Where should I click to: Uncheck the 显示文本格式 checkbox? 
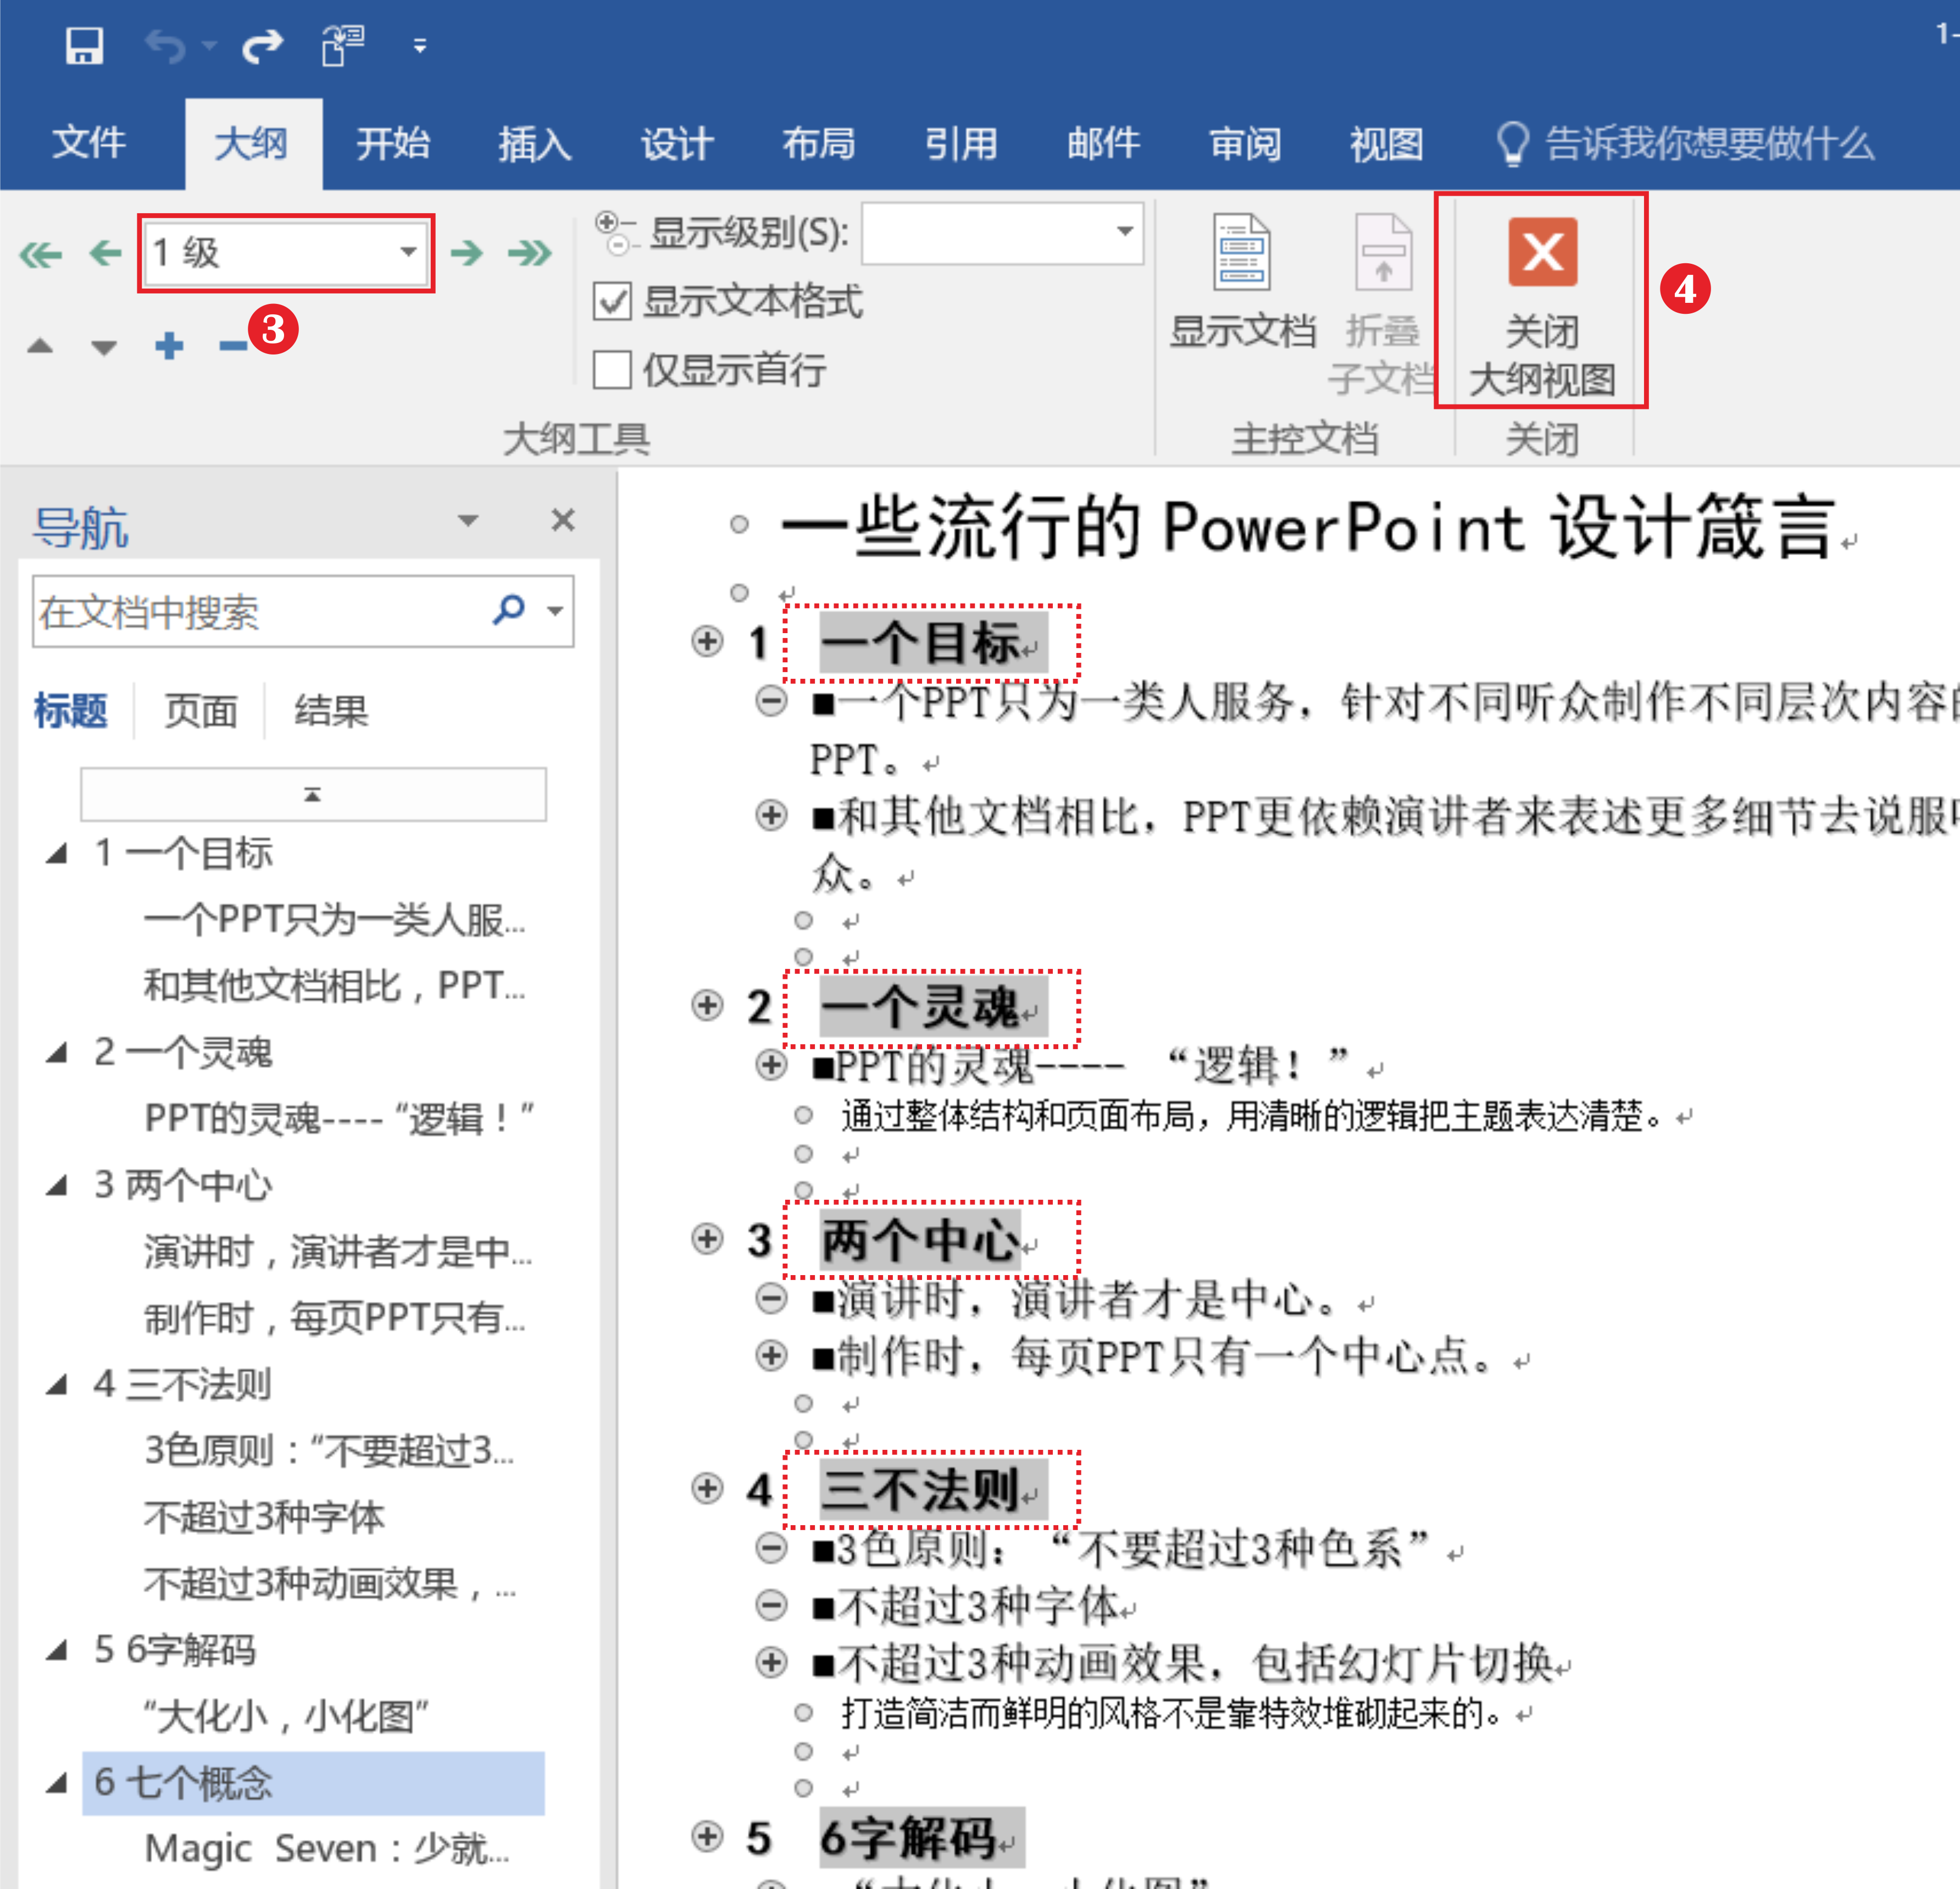pyautogui.click(x=612, y=301)
